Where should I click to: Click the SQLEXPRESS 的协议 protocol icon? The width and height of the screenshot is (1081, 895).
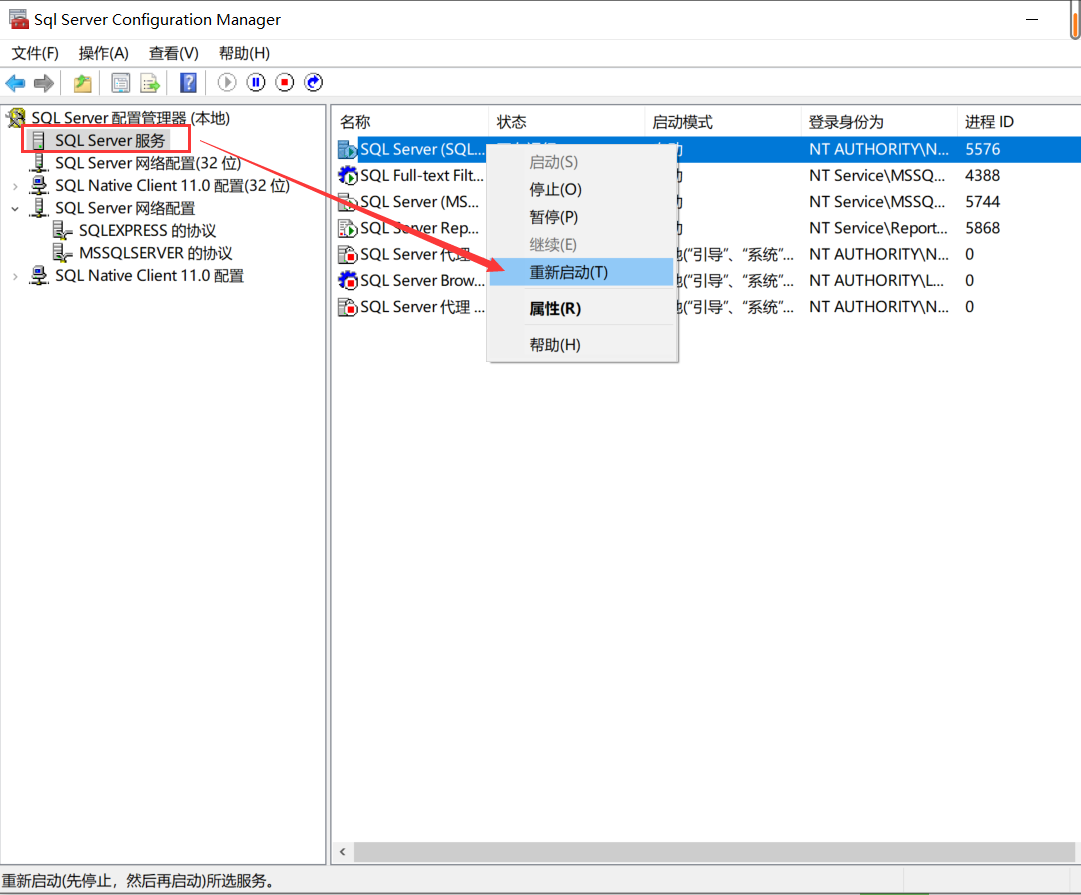(63, 230)
